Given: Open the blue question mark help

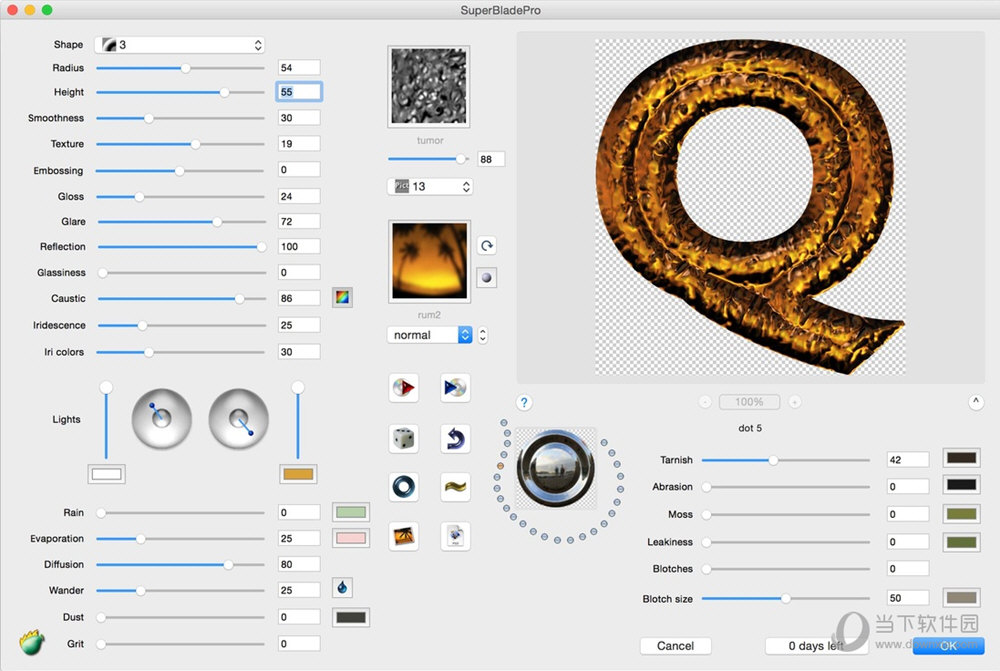Looking at the screenshot, I should [524, 403].
